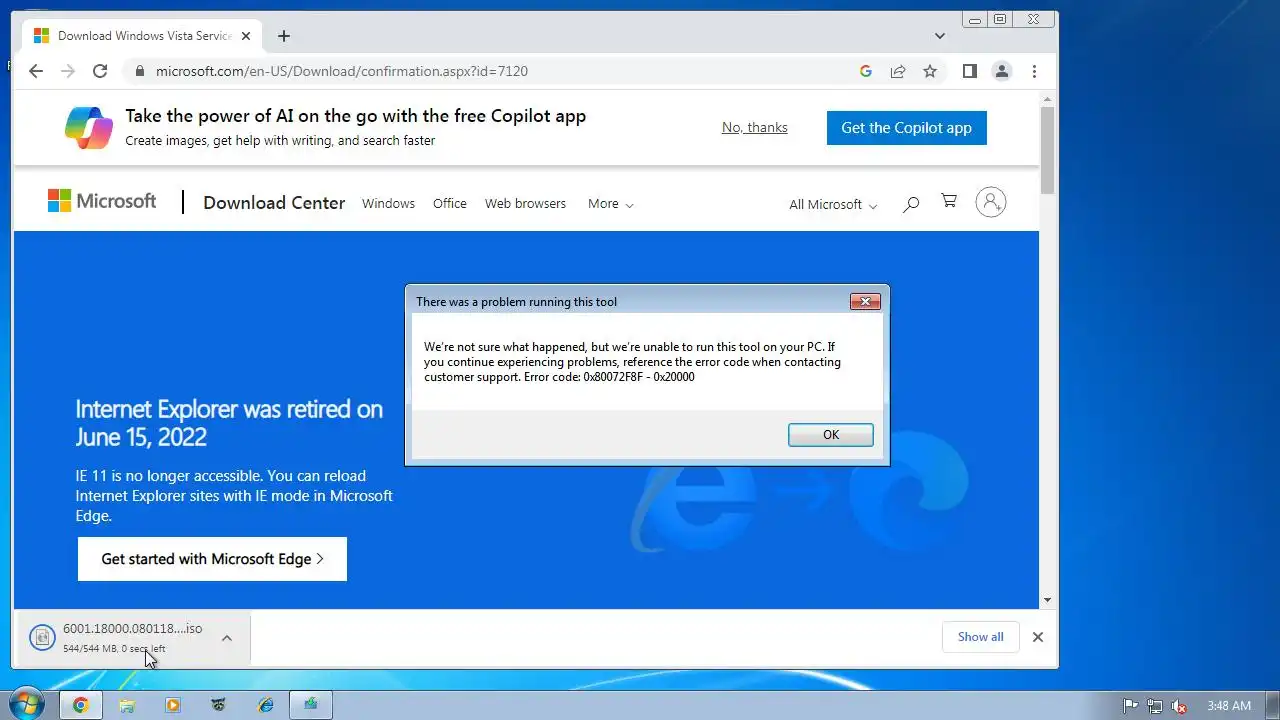Open the tab search dropdown arrow
The width and height of the screenshot is (1280, 720).
tap(940, 36)
